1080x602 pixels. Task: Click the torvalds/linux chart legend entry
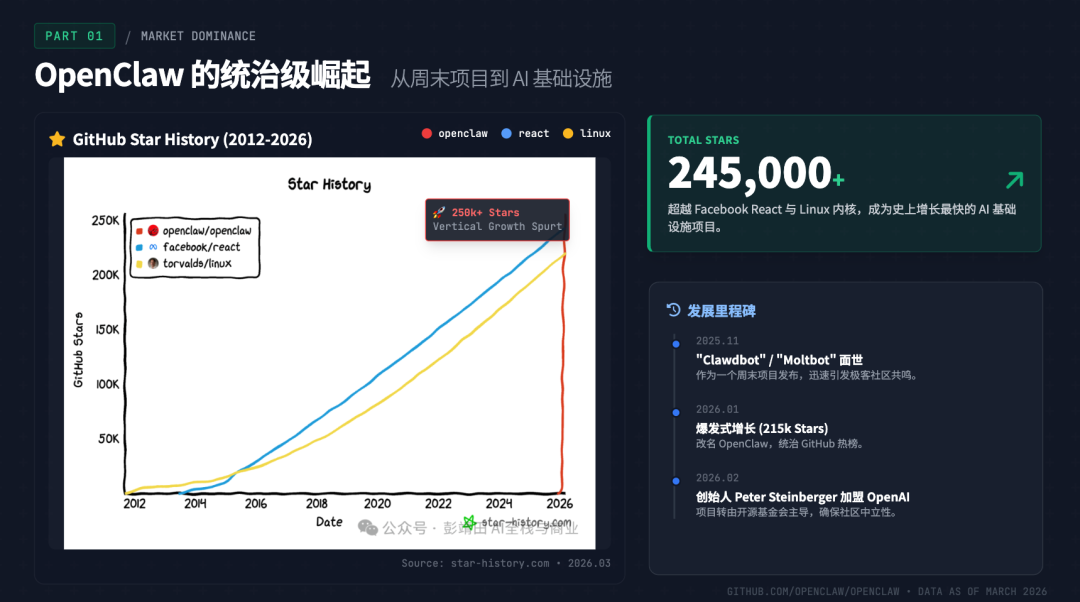[185, 263]
